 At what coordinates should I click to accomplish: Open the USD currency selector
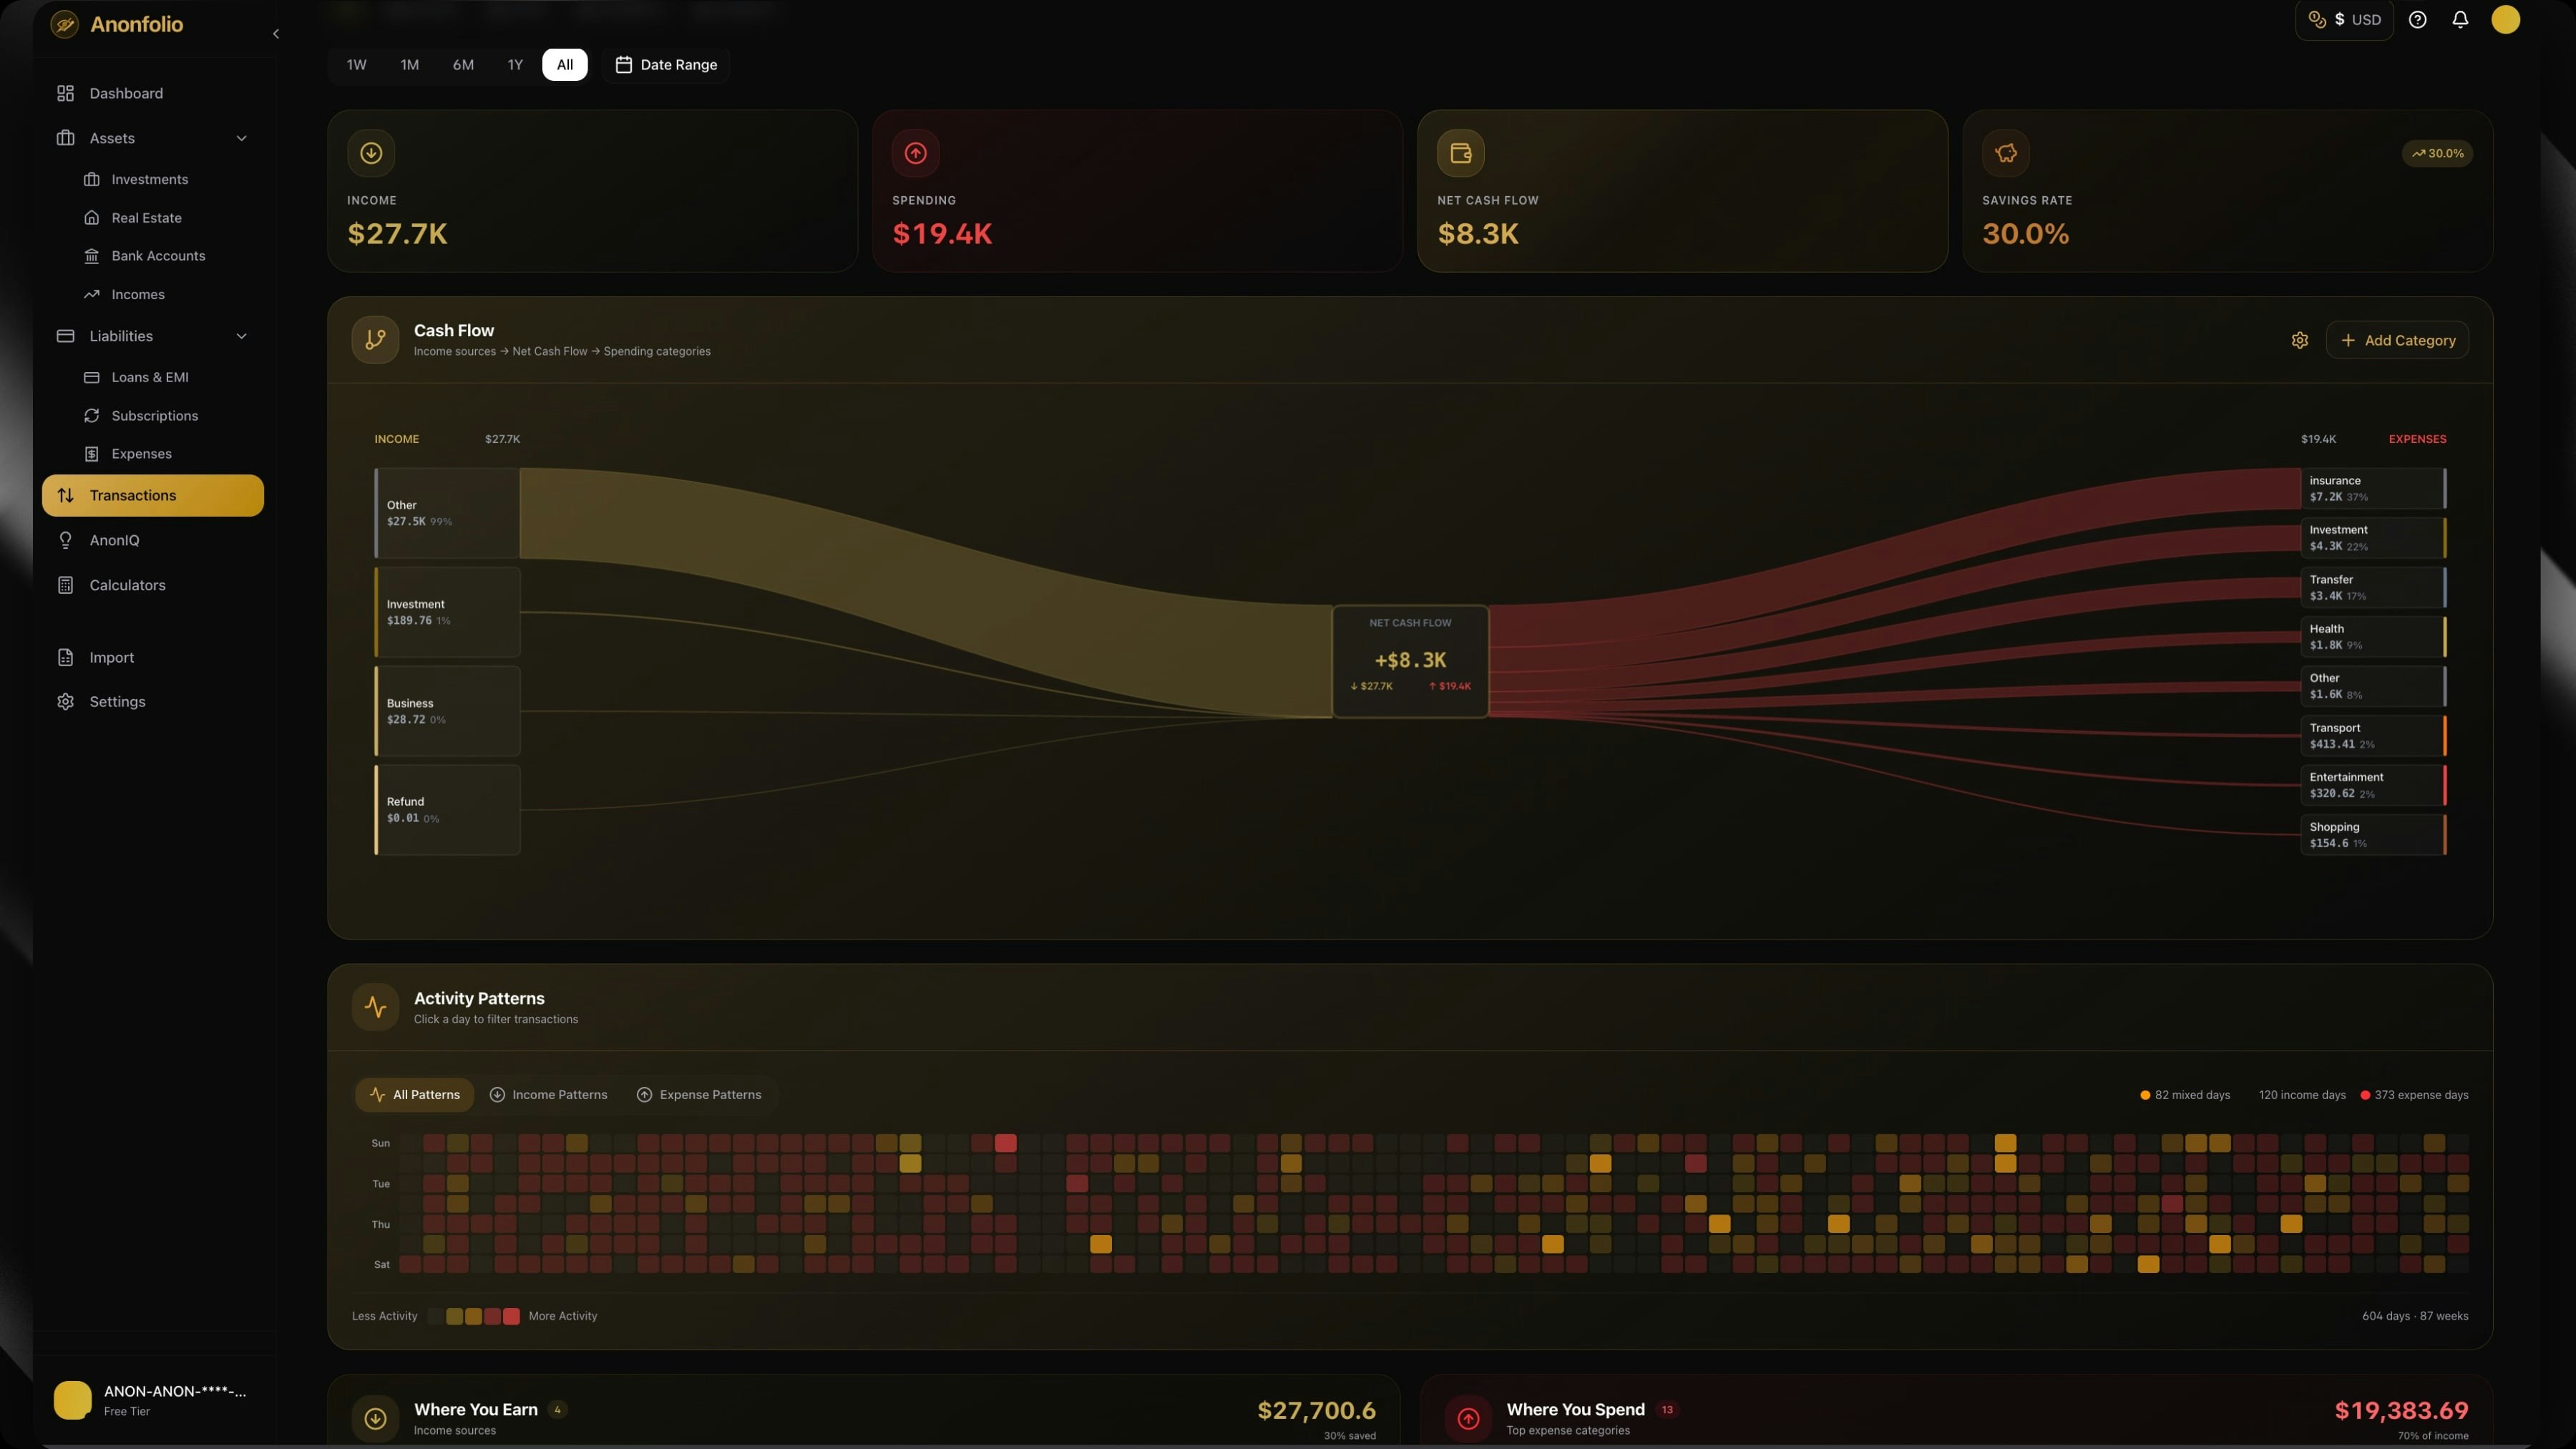click(x=2344, y=20)
